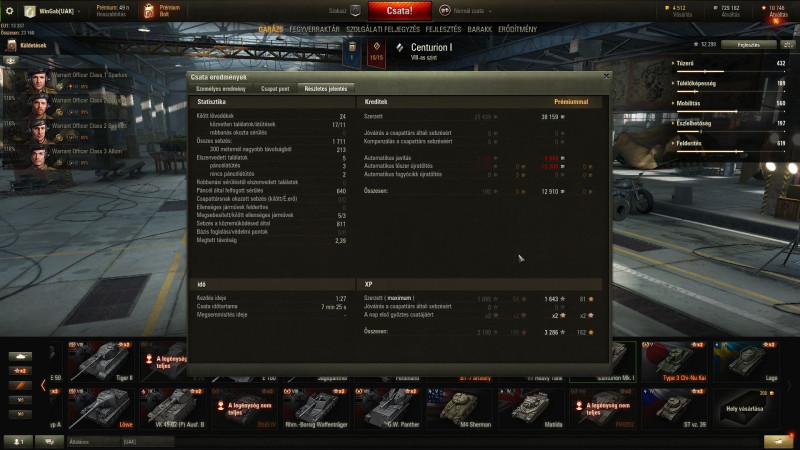Image resolution: width=800 pixels, height=450 pixels.
Task: Open the FEGYVERRAKTÁR menu item
Action: coord(314,30)
